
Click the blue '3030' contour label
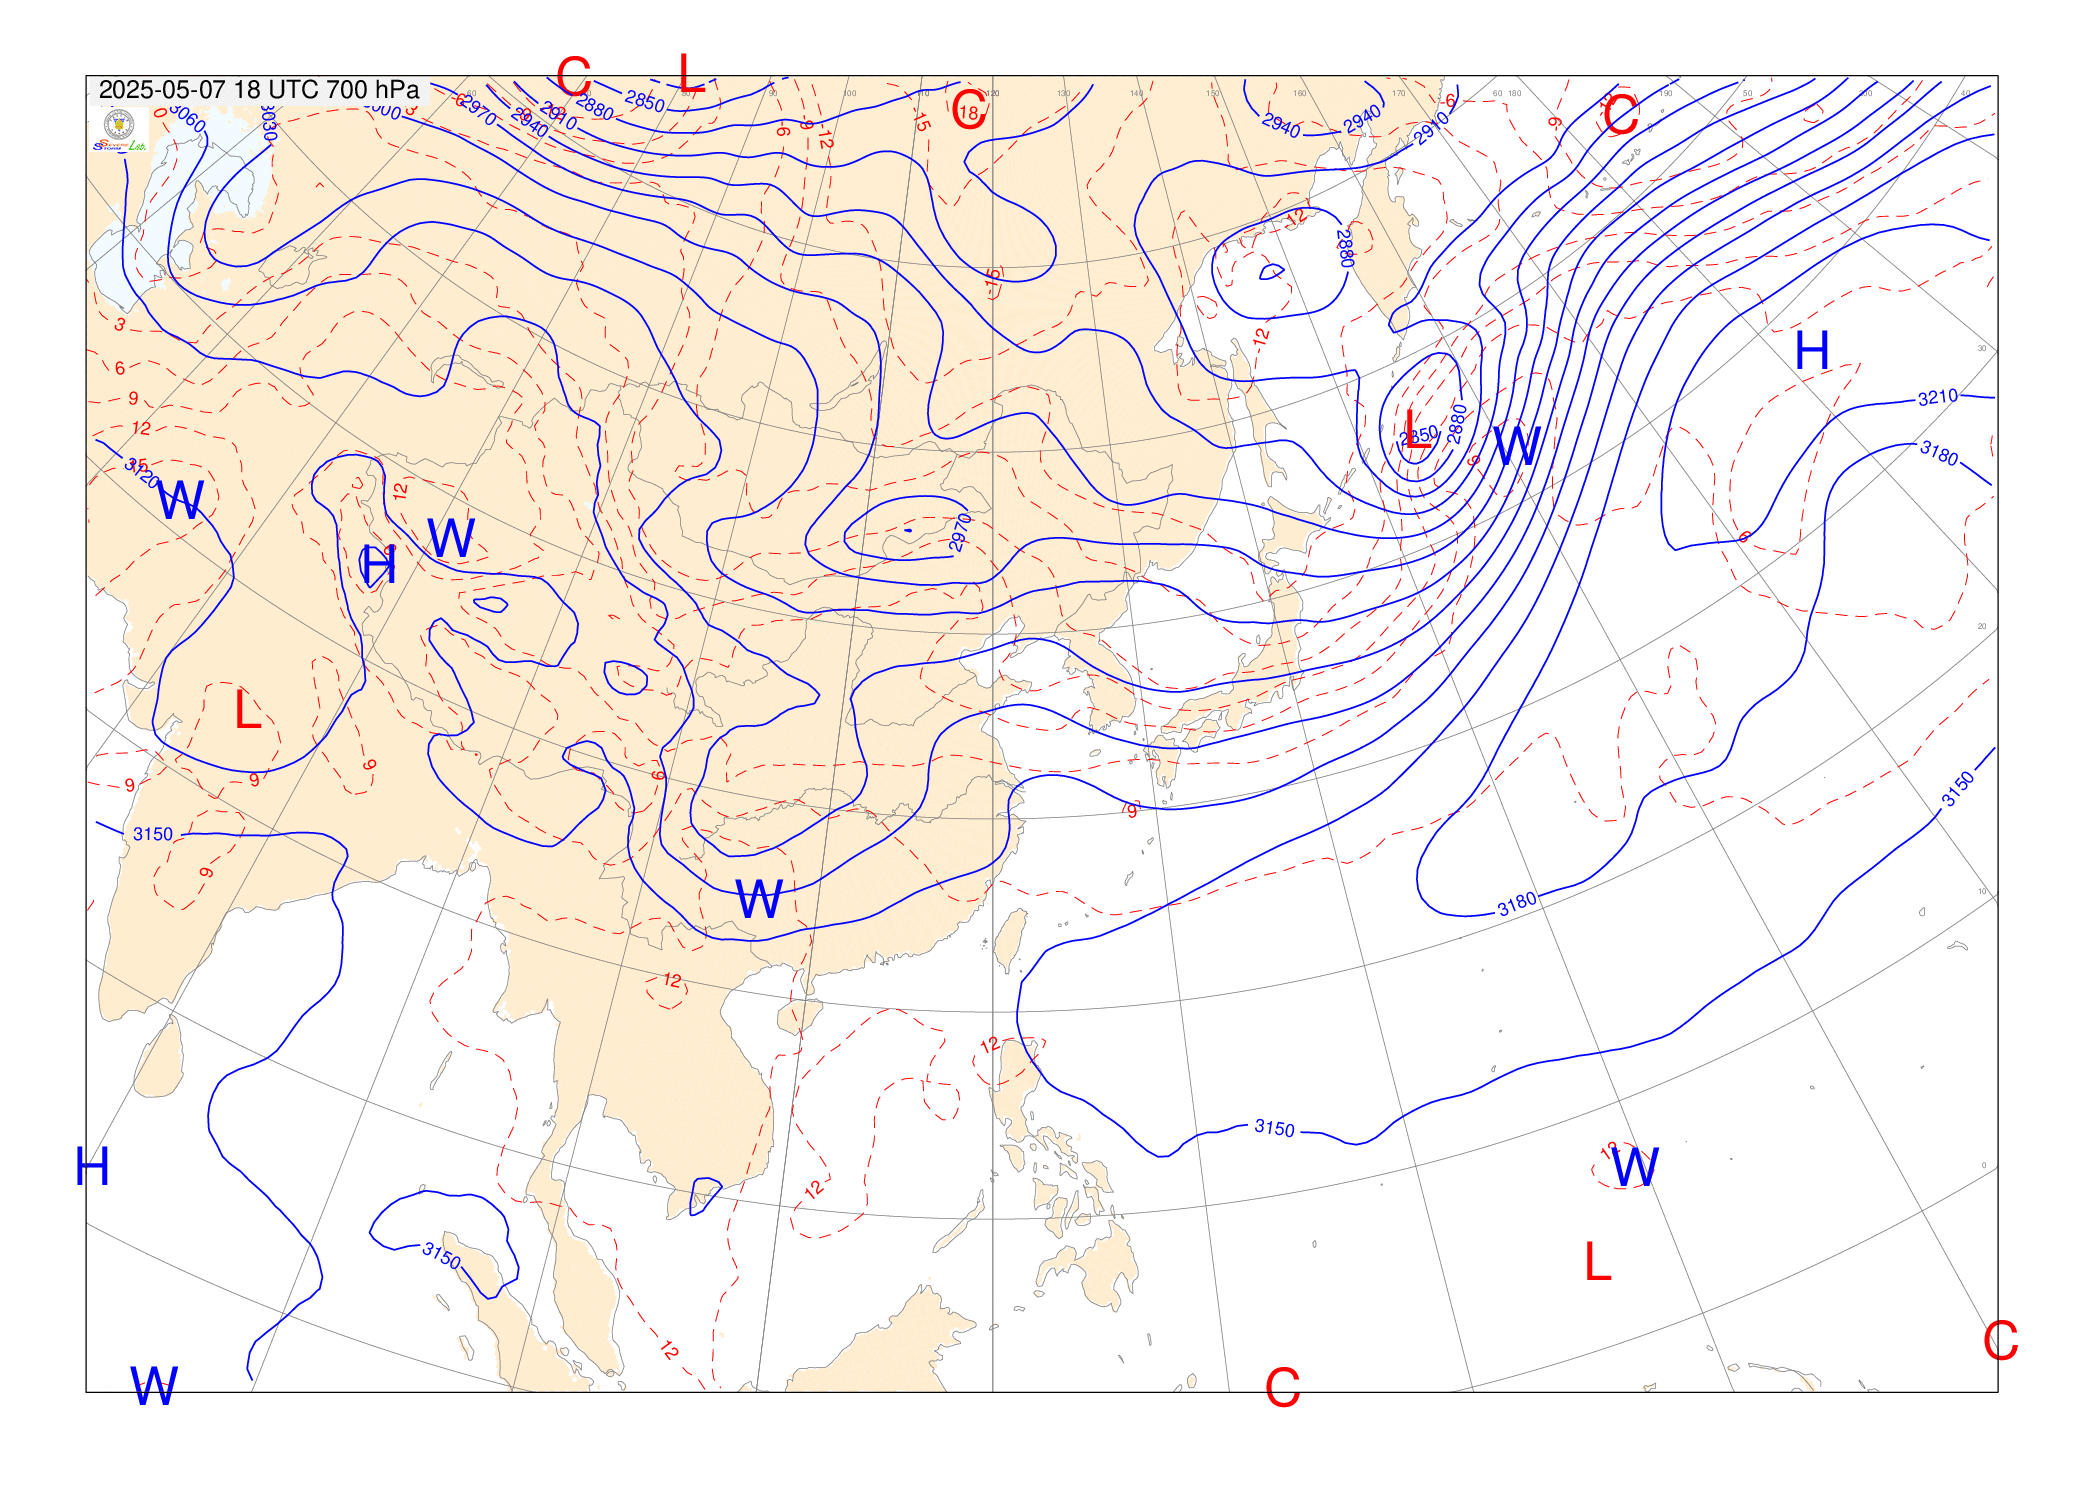tap(268, 125)
